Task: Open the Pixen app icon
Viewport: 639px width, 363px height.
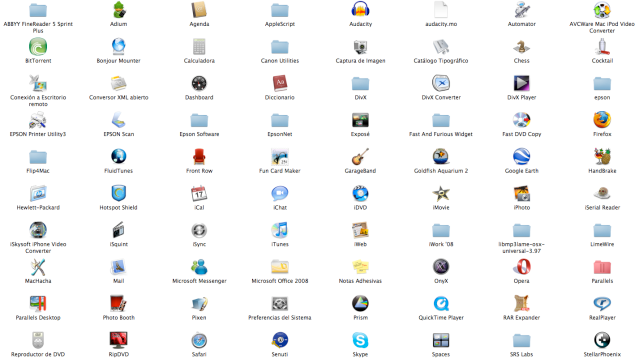Action: click(x=199, y=303)
